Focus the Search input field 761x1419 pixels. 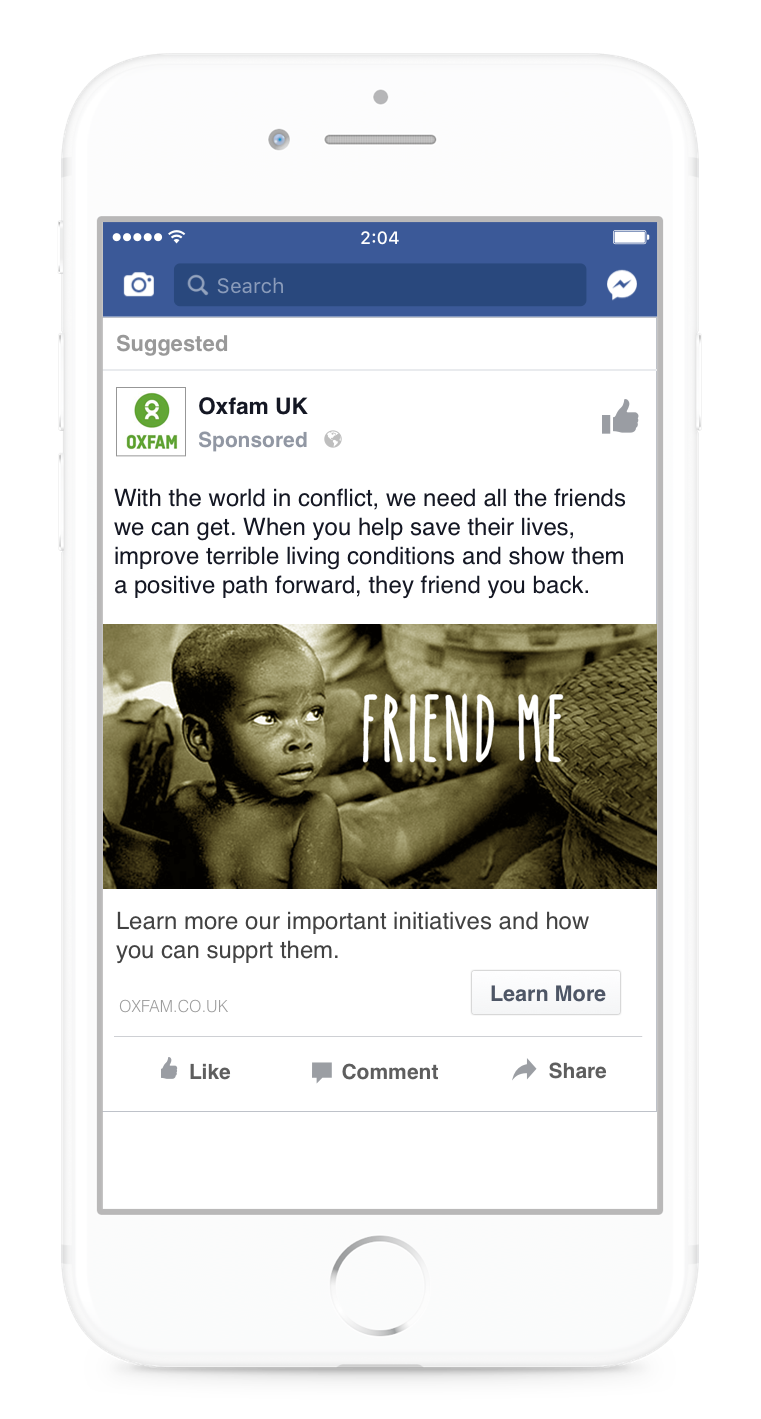[x=380, y=285]
